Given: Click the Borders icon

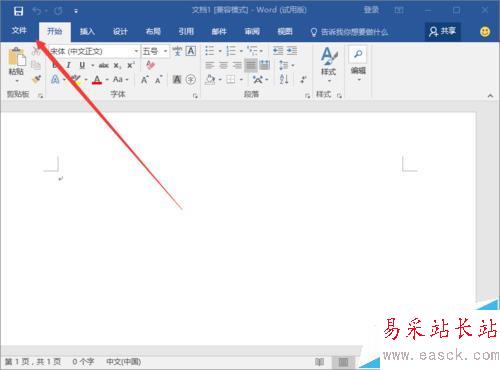Looking at the screenshot, I should pyautogui.click(x=231, y=79).
